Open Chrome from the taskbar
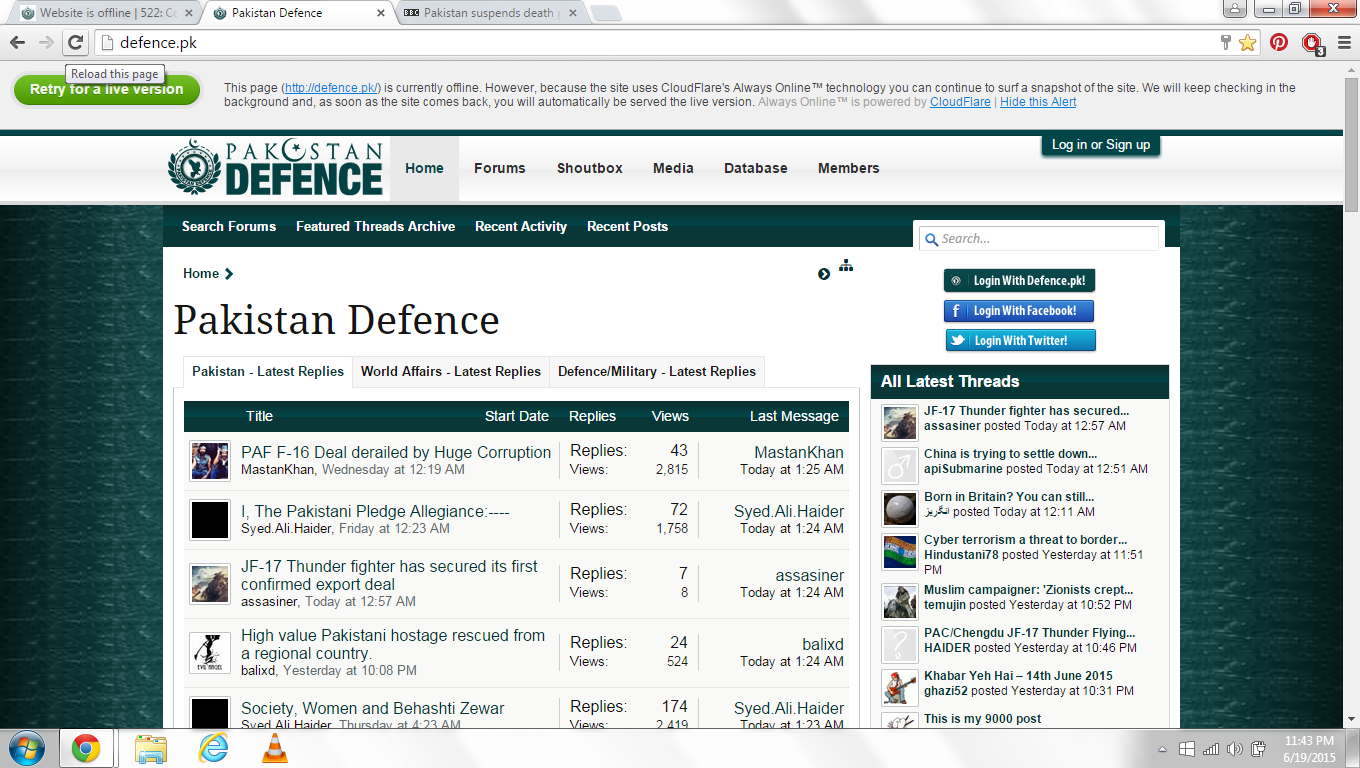This screenshot has height=768, width=1360. pyautogui.click(x=85, y=748)
